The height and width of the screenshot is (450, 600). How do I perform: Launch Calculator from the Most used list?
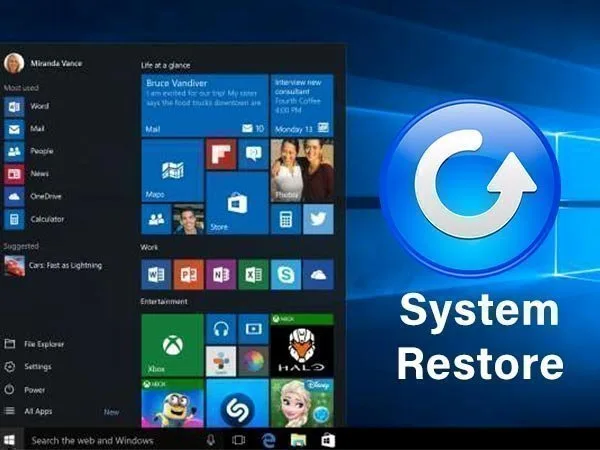click(34, 219)
